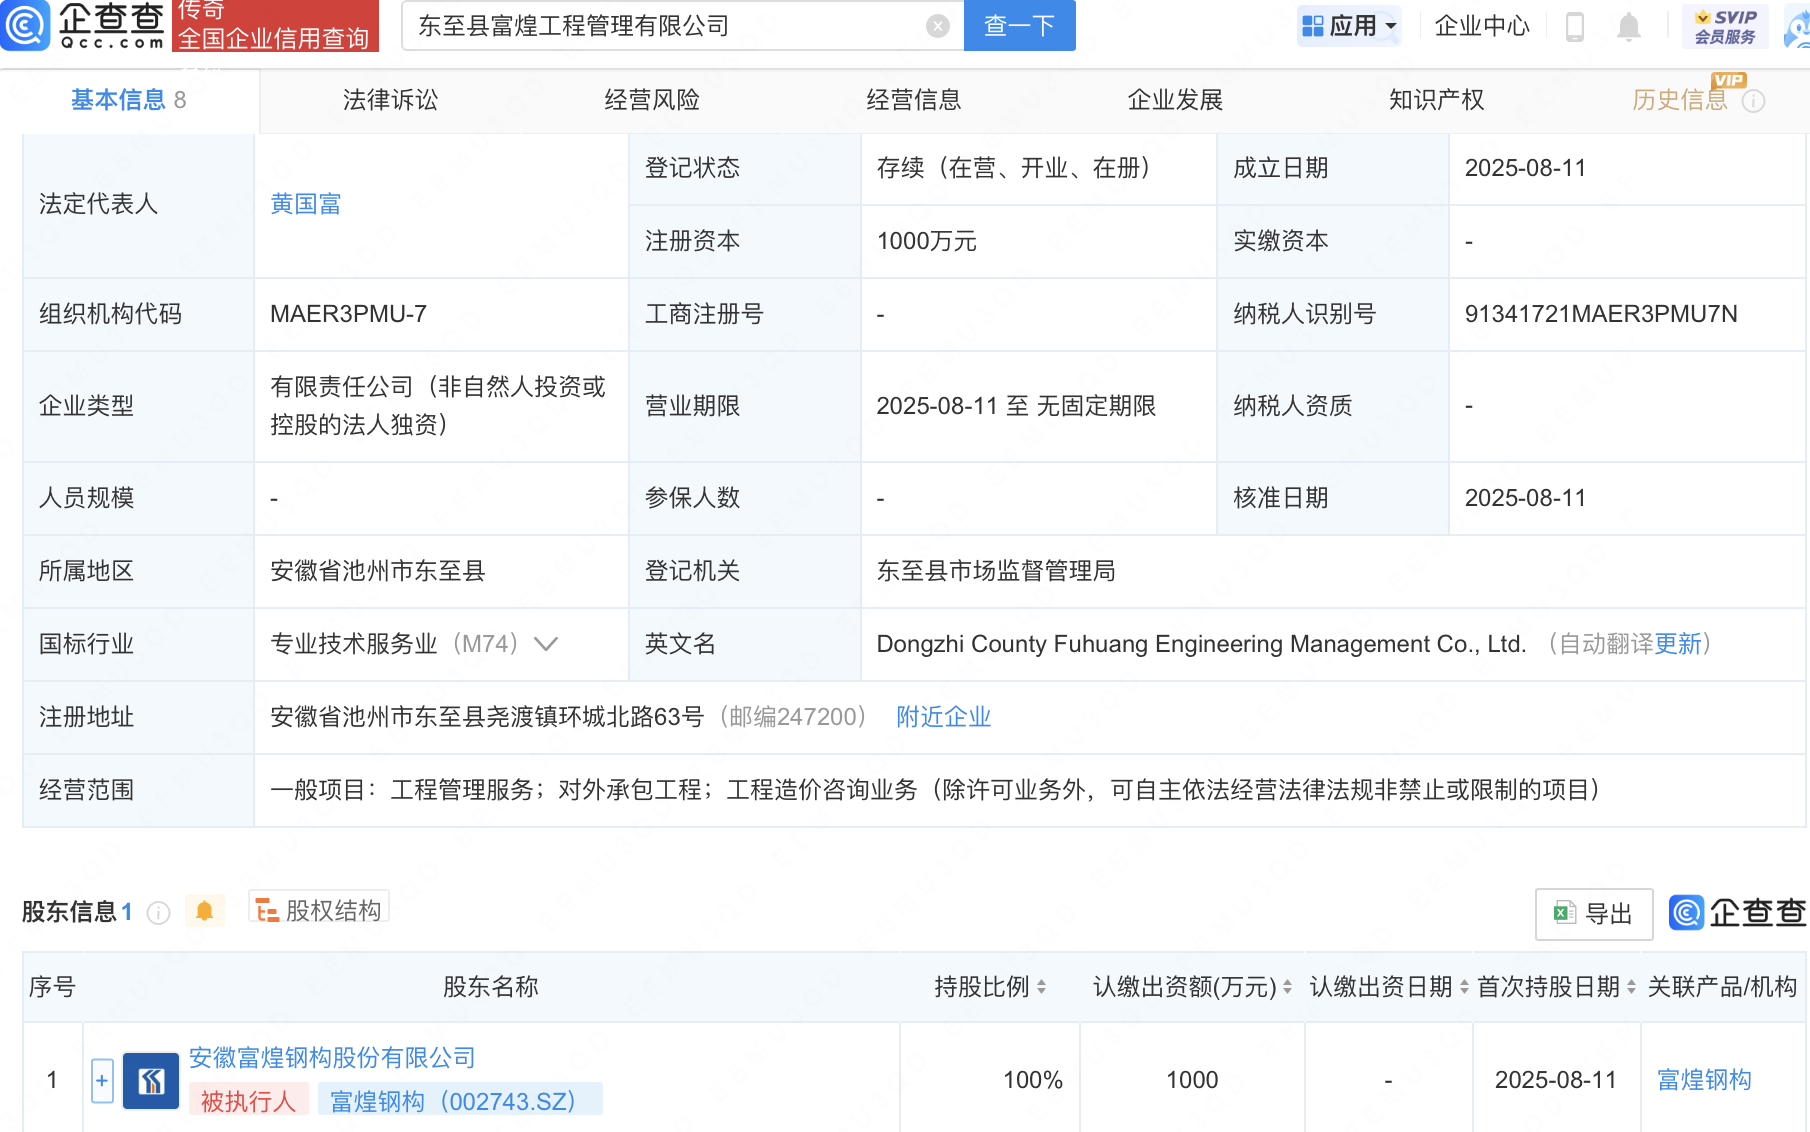Open the SVIP member service badge
Screen dimensions: 1810x1132
point(1725,26)
